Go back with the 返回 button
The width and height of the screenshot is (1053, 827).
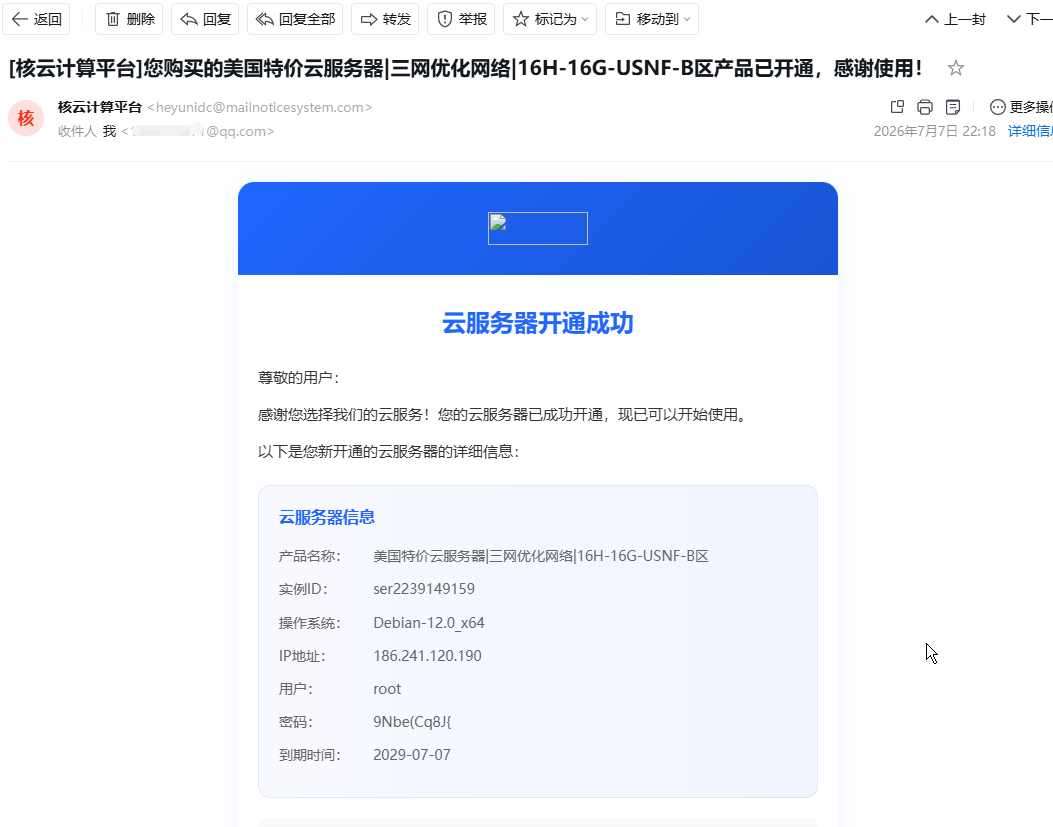(36, 19)
